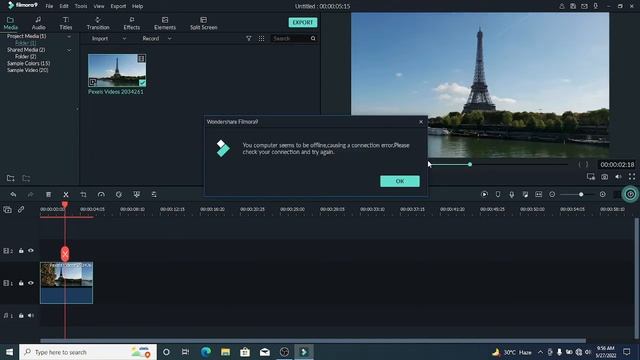Click the Add Track icon above tracks

(7, 209)
